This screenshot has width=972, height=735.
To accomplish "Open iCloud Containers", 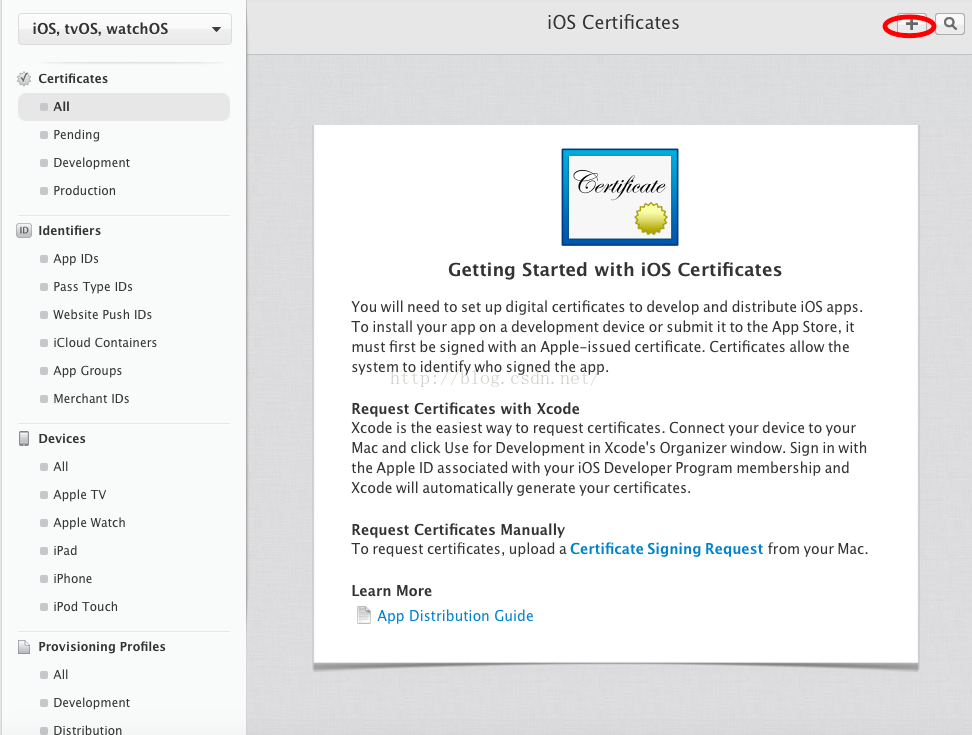I will [x=105, y=342].
